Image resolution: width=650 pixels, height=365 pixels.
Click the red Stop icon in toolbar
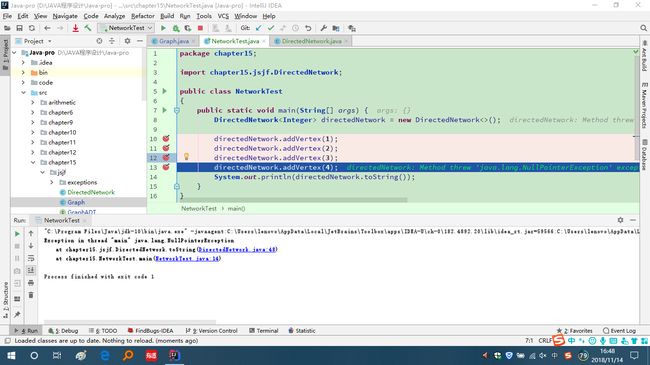[x=200, y=28]
